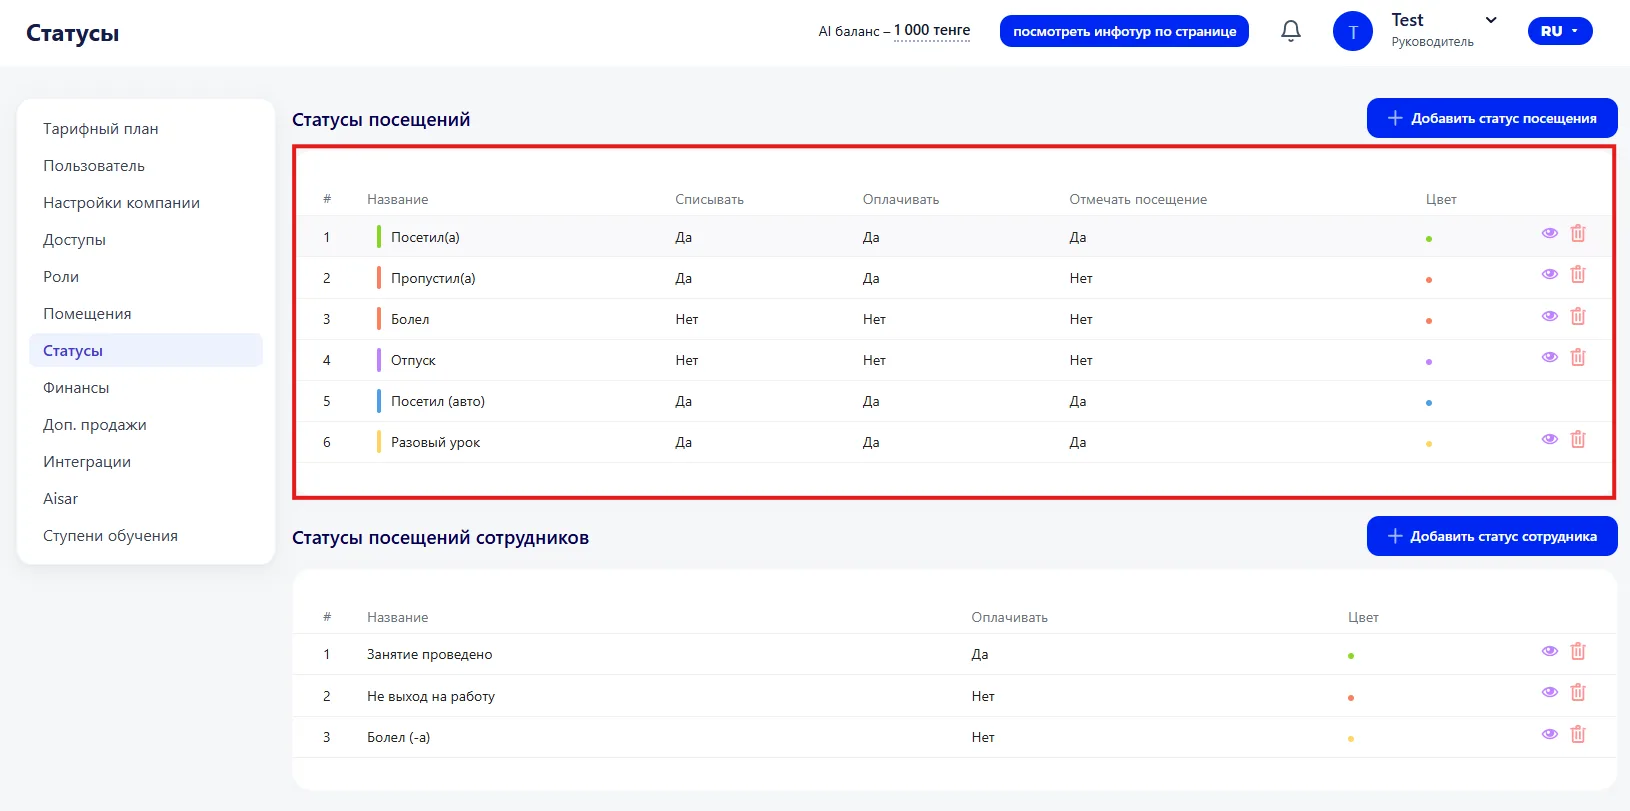Viewport: 1630px width, 811px height.
Task: Open the RU language dropdown
Action: 1560,31
